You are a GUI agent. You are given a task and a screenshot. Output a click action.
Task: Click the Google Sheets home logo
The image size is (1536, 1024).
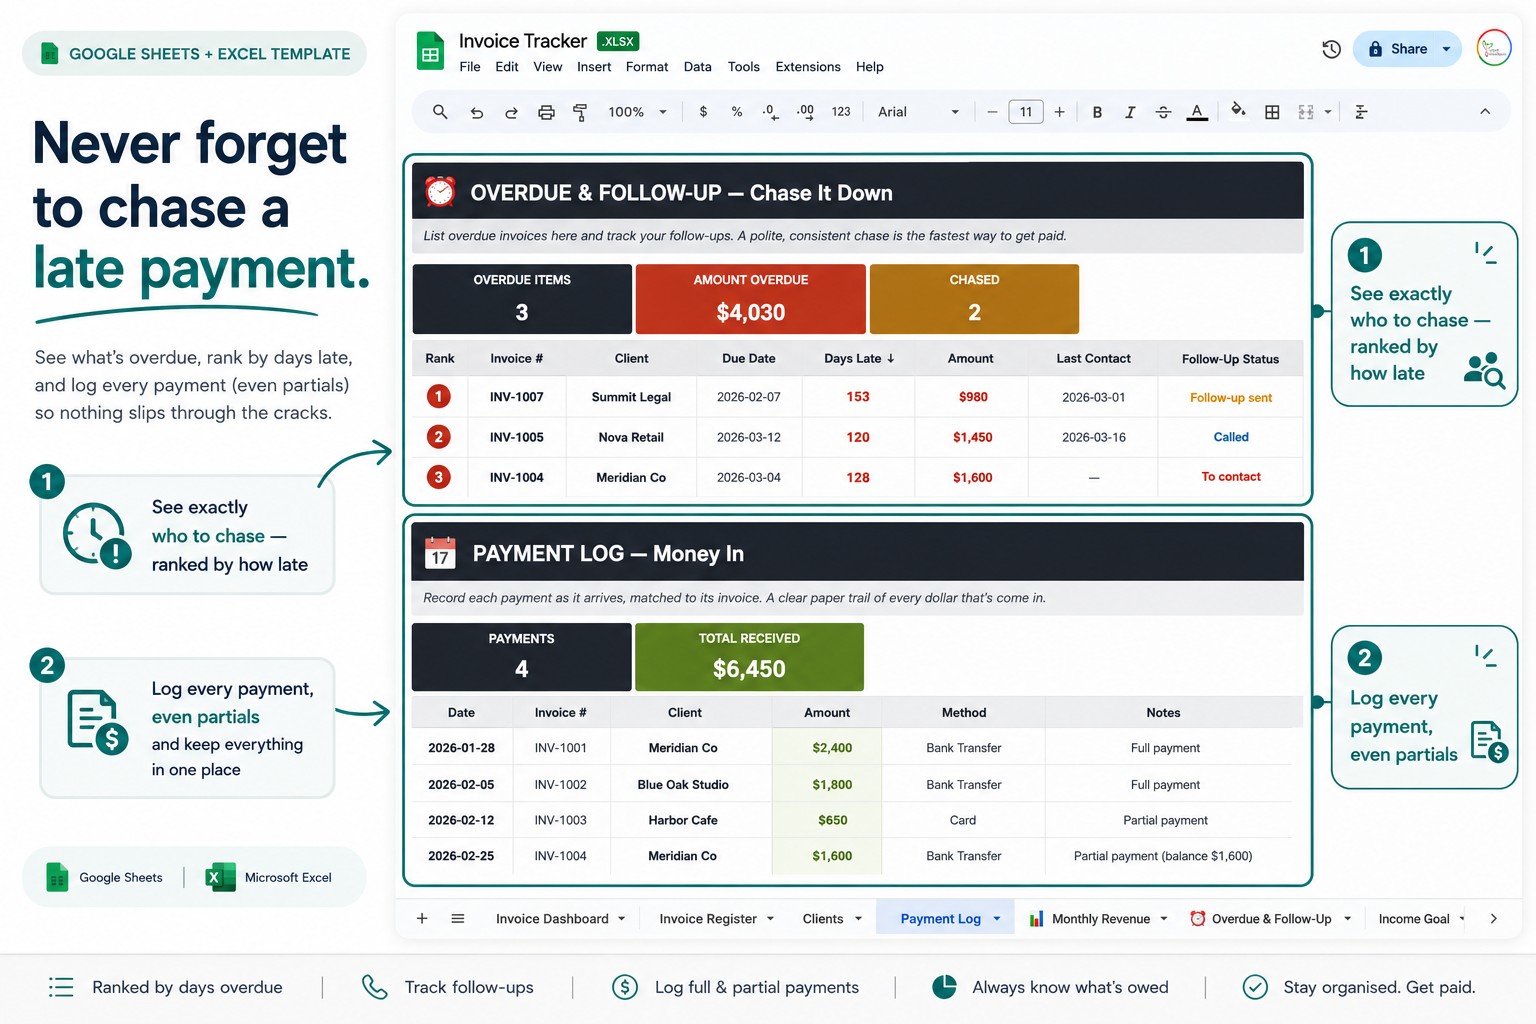pos(430,51)
